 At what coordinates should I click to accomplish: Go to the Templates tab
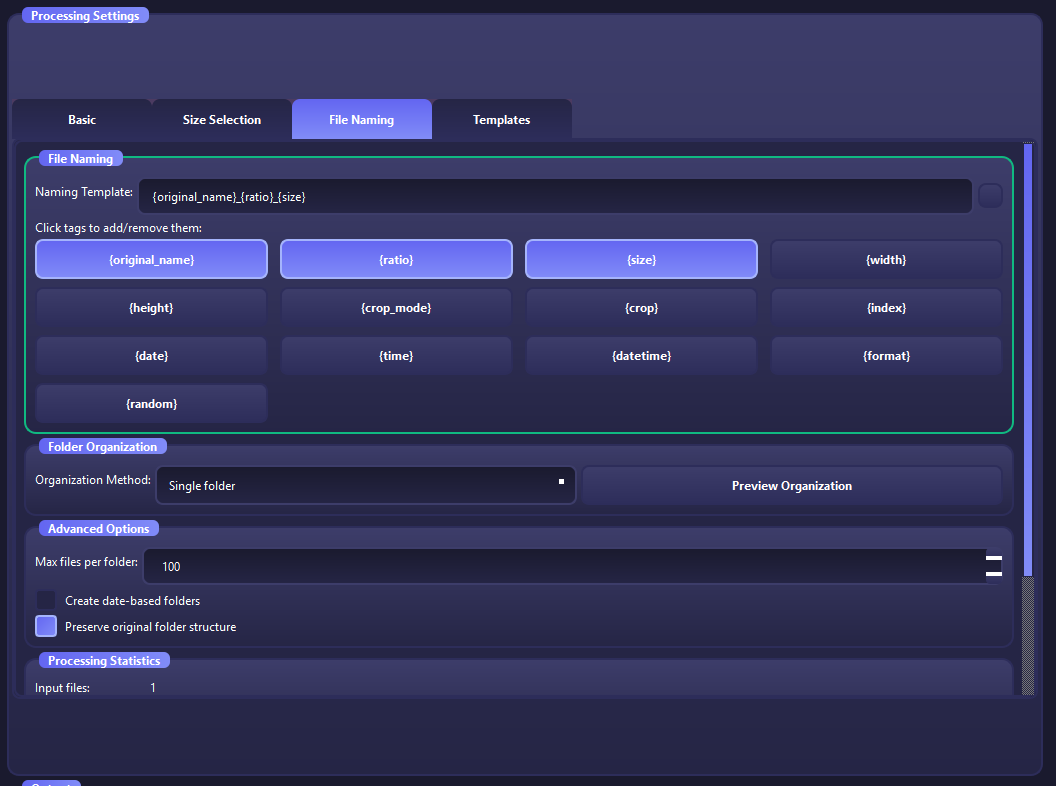(x=501, y=120)
